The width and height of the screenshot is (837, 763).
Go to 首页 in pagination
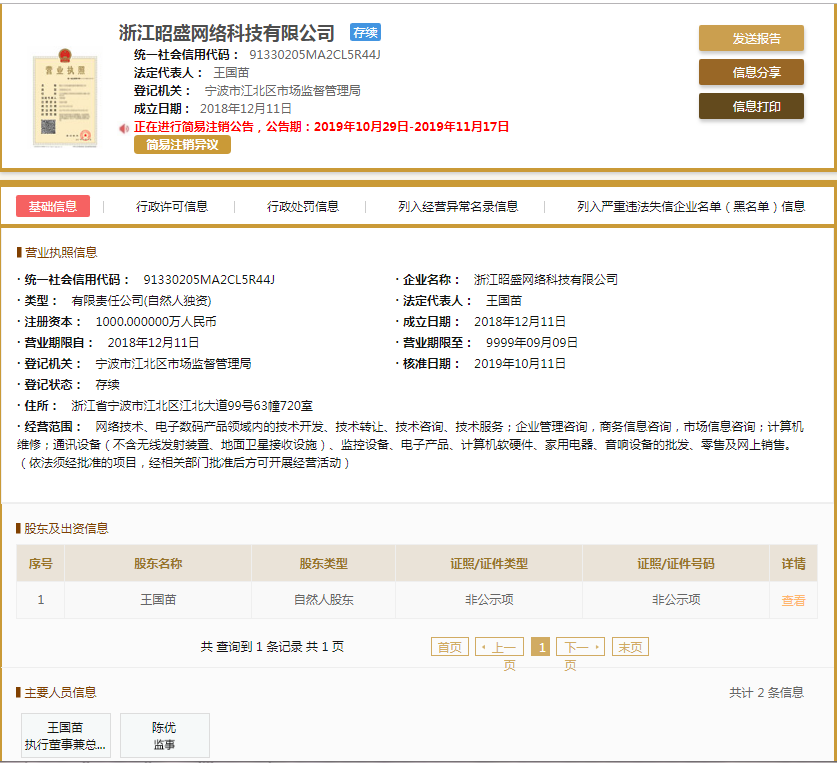pos(450,647)
